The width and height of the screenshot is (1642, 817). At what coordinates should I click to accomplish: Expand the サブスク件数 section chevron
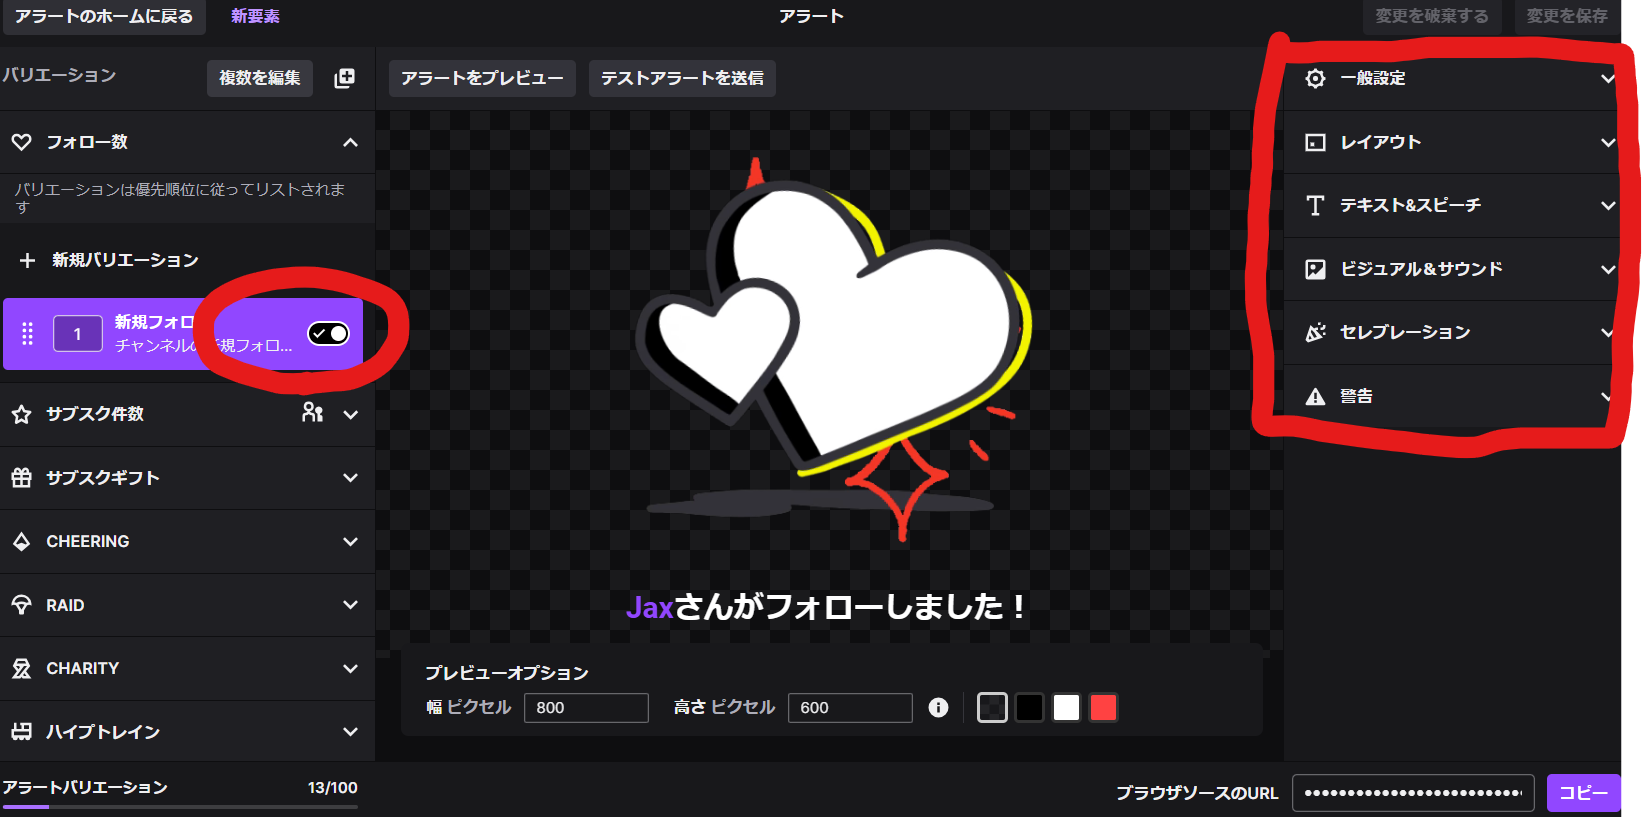(350, 414)
